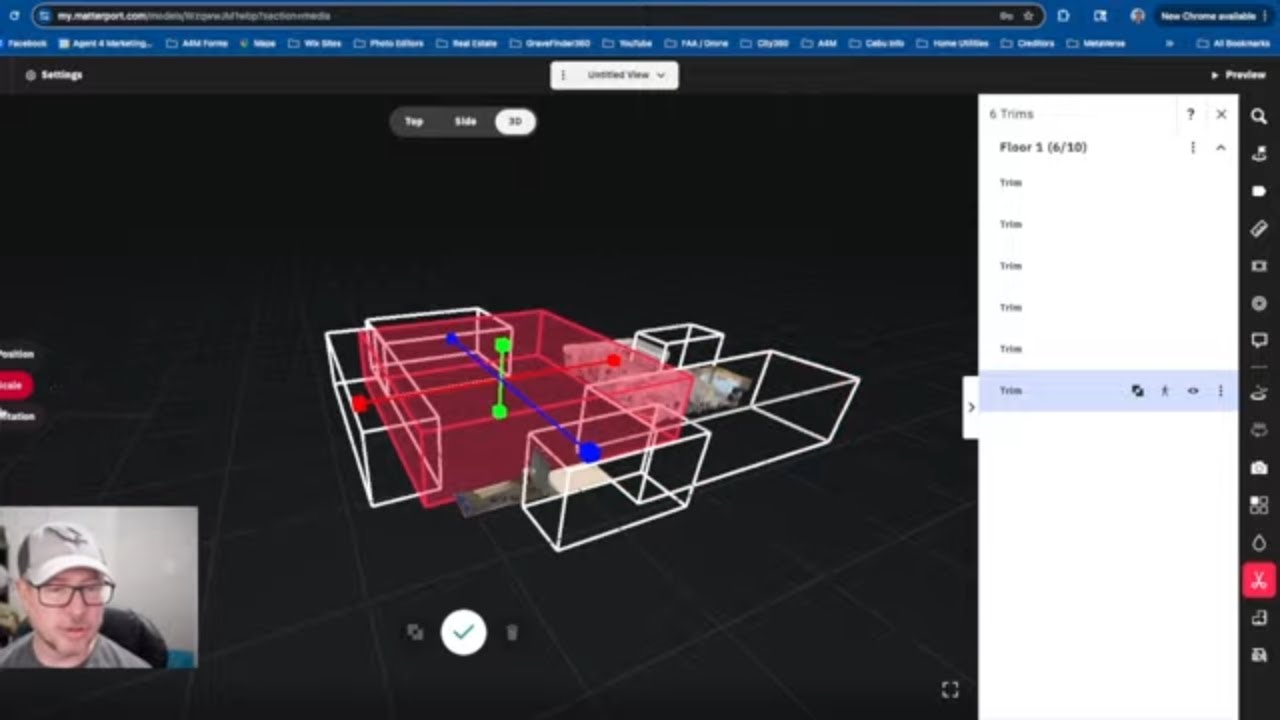This screenshot has height=720, width=1280.
Task: Select the Scale transform mode
Action: click(14, 385)
